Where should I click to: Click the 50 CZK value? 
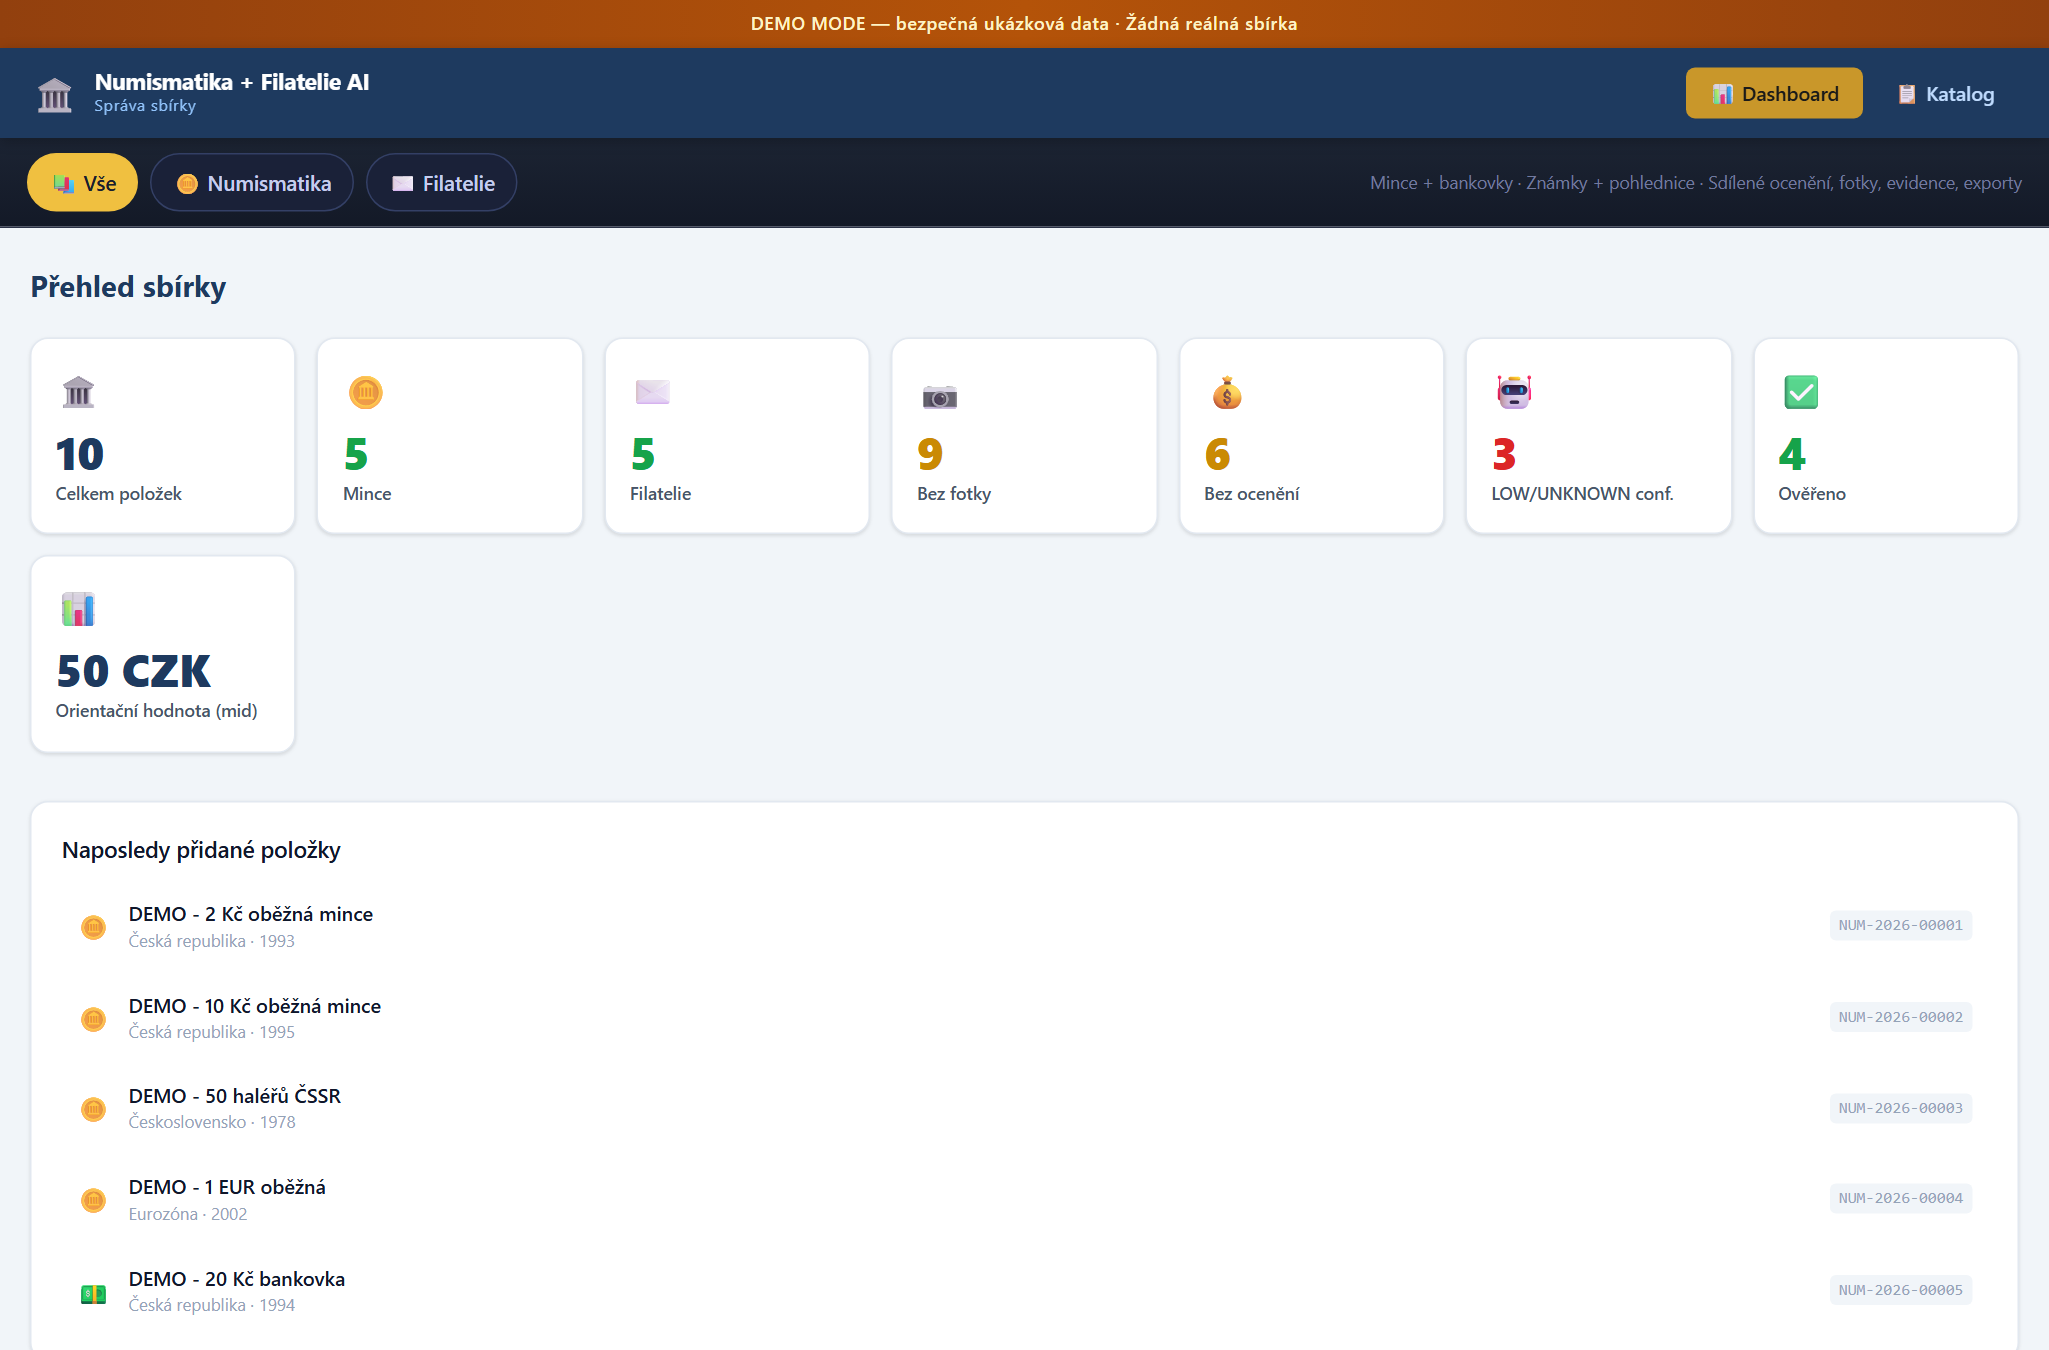tap(134, 671)
